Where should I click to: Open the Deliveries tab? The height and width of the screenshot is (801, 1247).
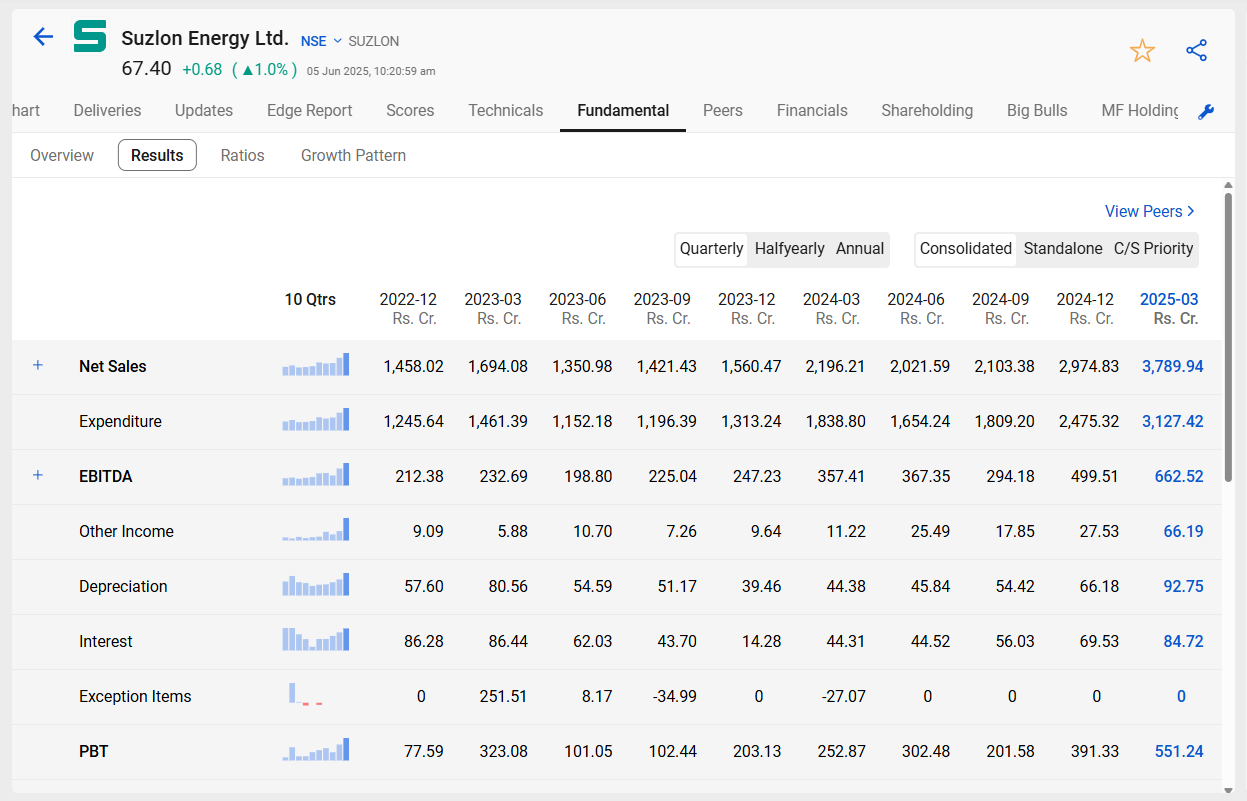tap(107, 111)
